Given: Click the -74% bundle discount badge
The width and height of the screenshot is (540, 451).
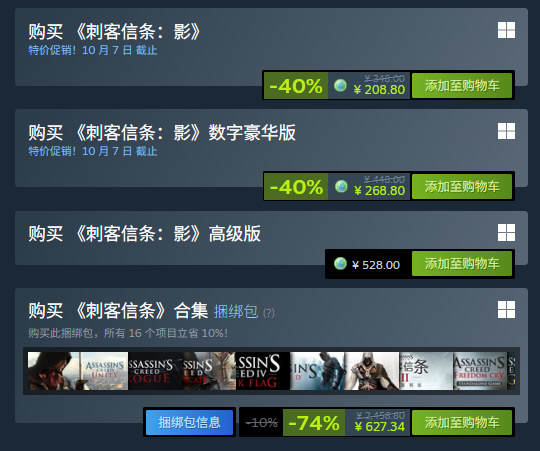Looking at the screenshot, I should tap(314, 422).
